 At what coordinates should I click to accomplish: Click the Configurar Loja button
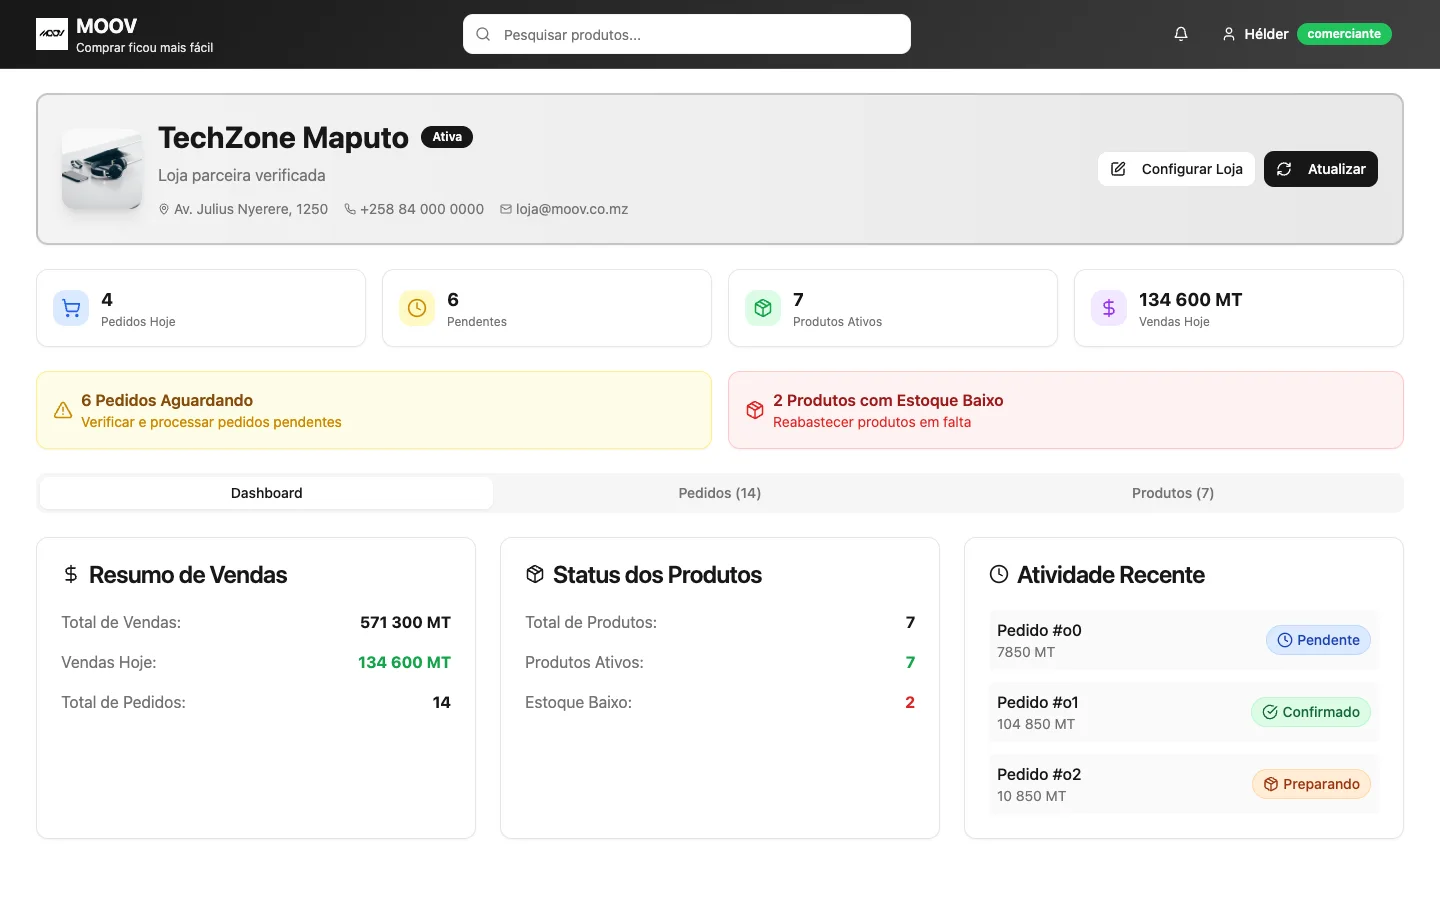pyautogui.click(x=1176, y=169)
